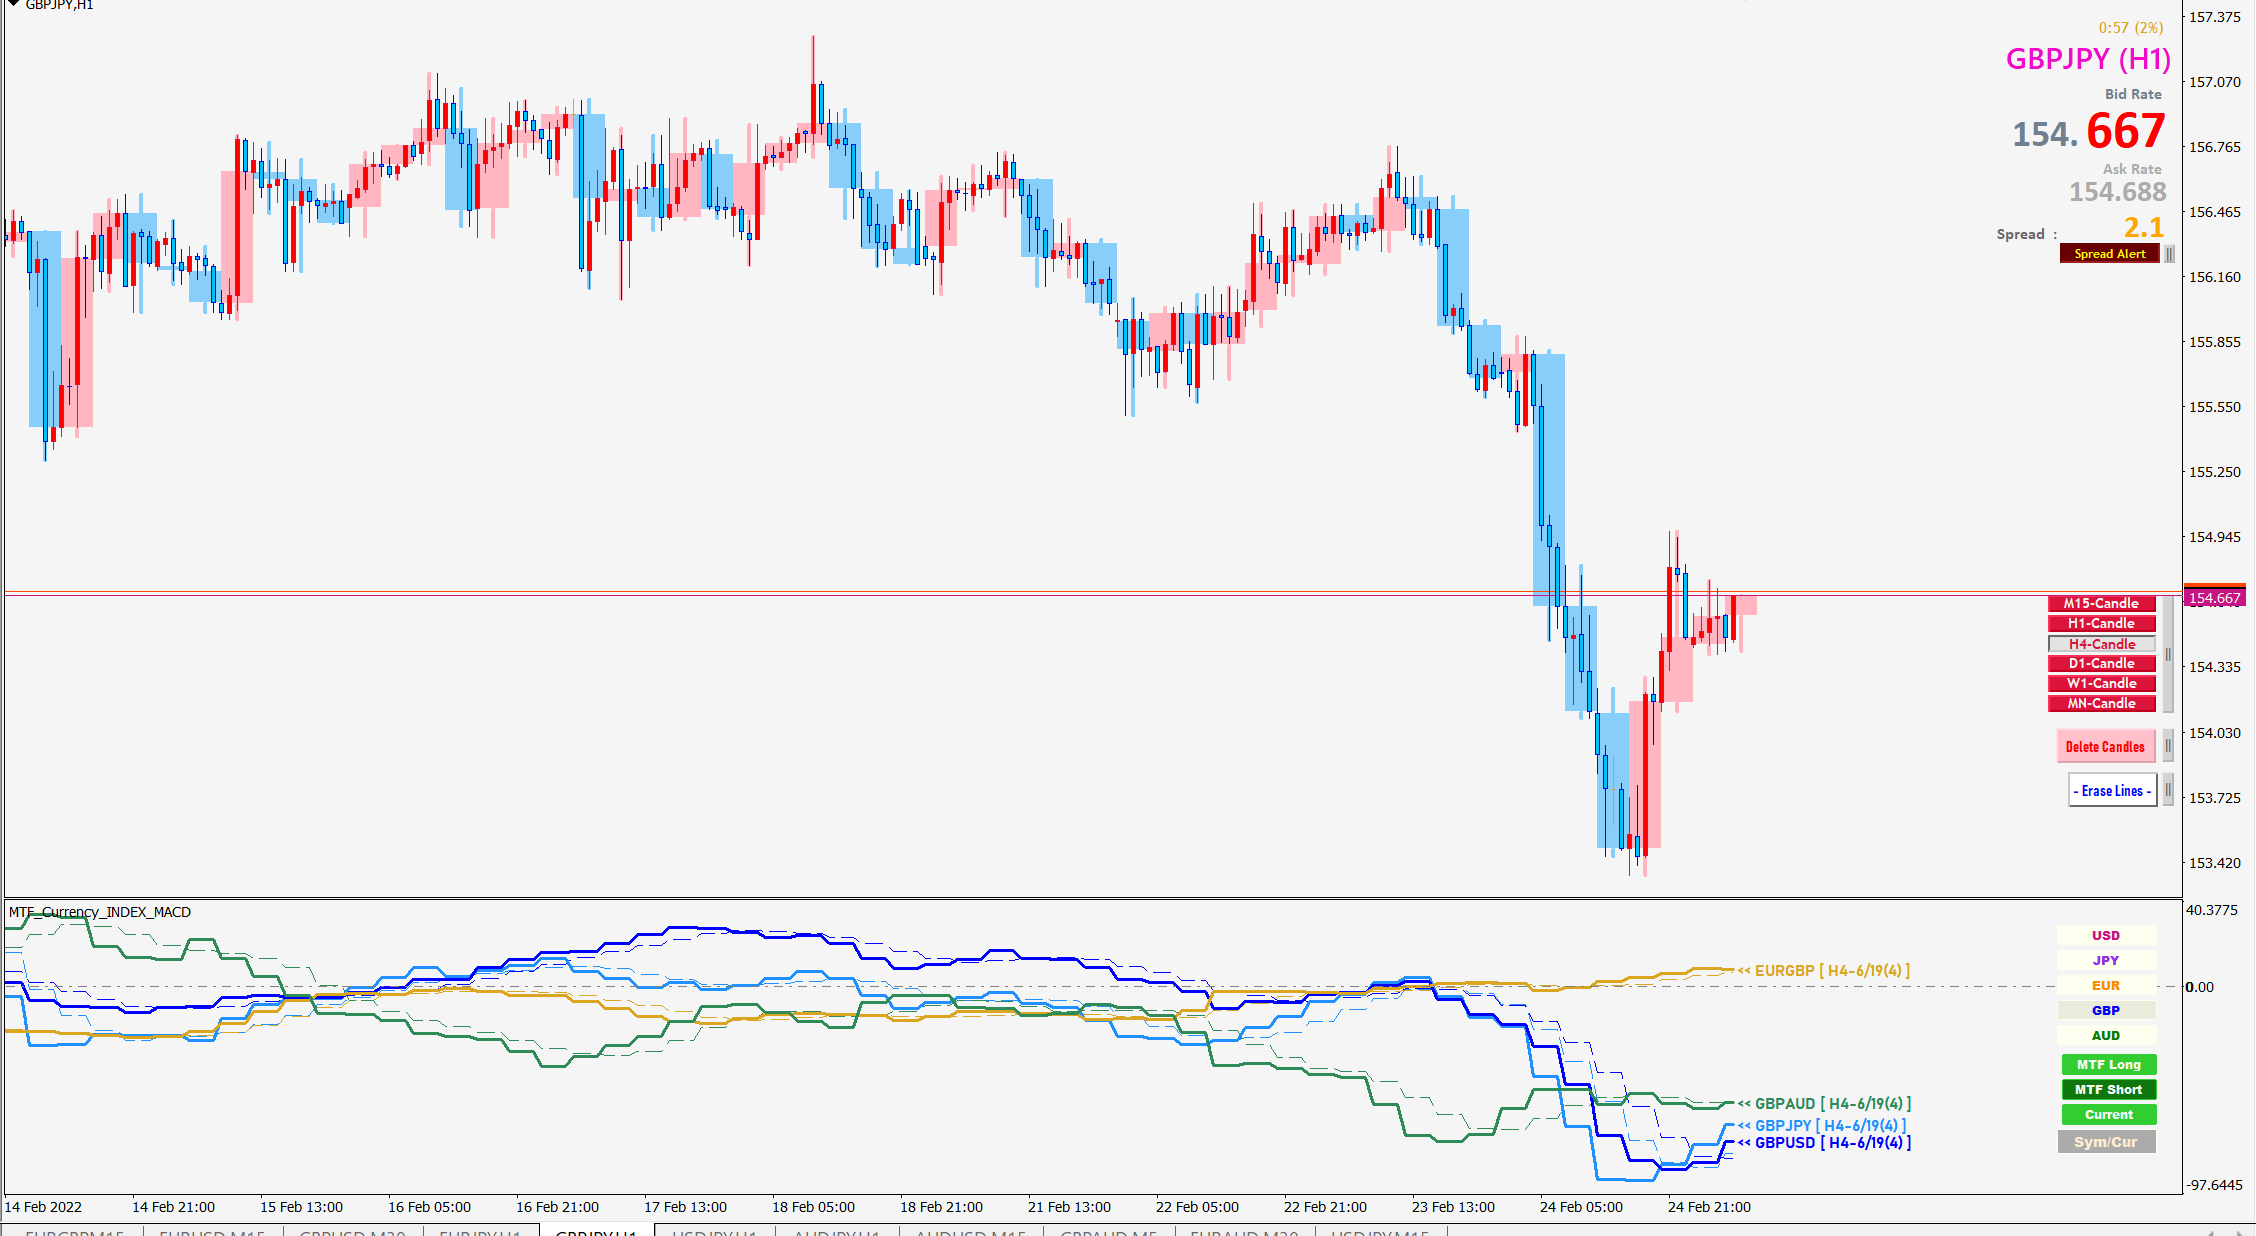
Task: Click the drag handle beside Spread Alert
Action: click(x=2169, y=254)
